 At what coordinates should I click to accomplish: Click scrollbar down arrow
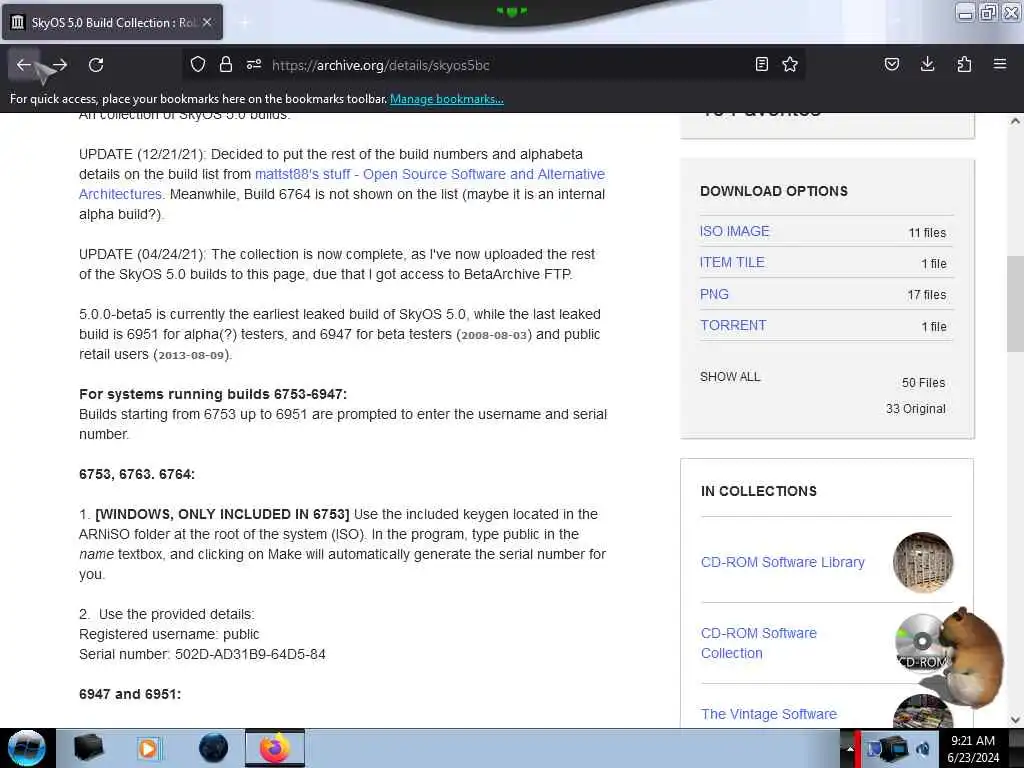point(1015,720)
